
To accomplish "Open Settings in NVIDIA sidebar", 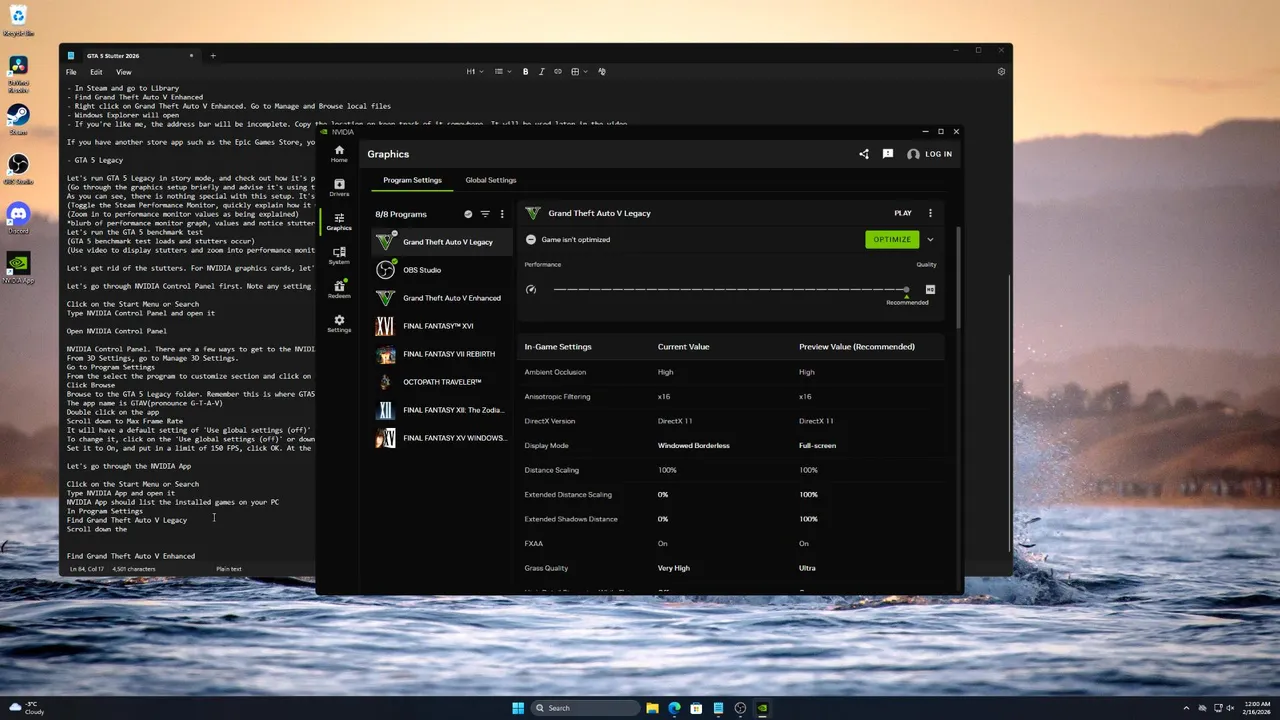I will click(339, 323).
